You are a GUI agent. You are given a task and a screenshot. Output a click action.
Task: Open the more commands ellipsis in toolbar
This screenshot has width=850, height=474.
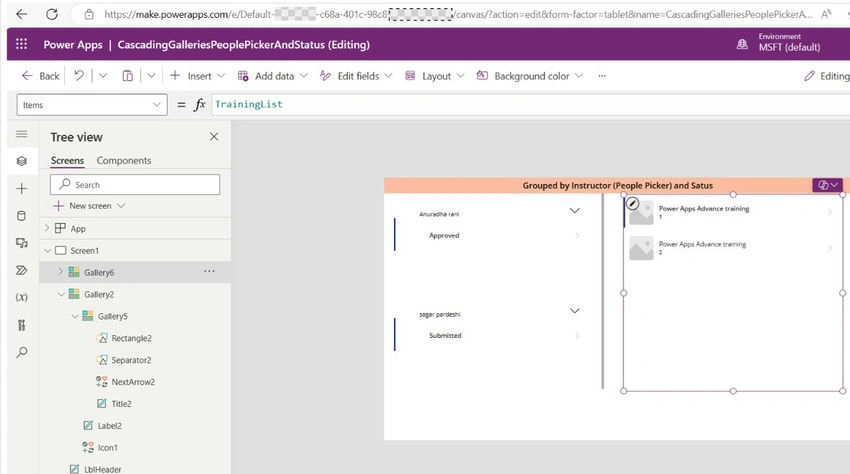(602, 76)
